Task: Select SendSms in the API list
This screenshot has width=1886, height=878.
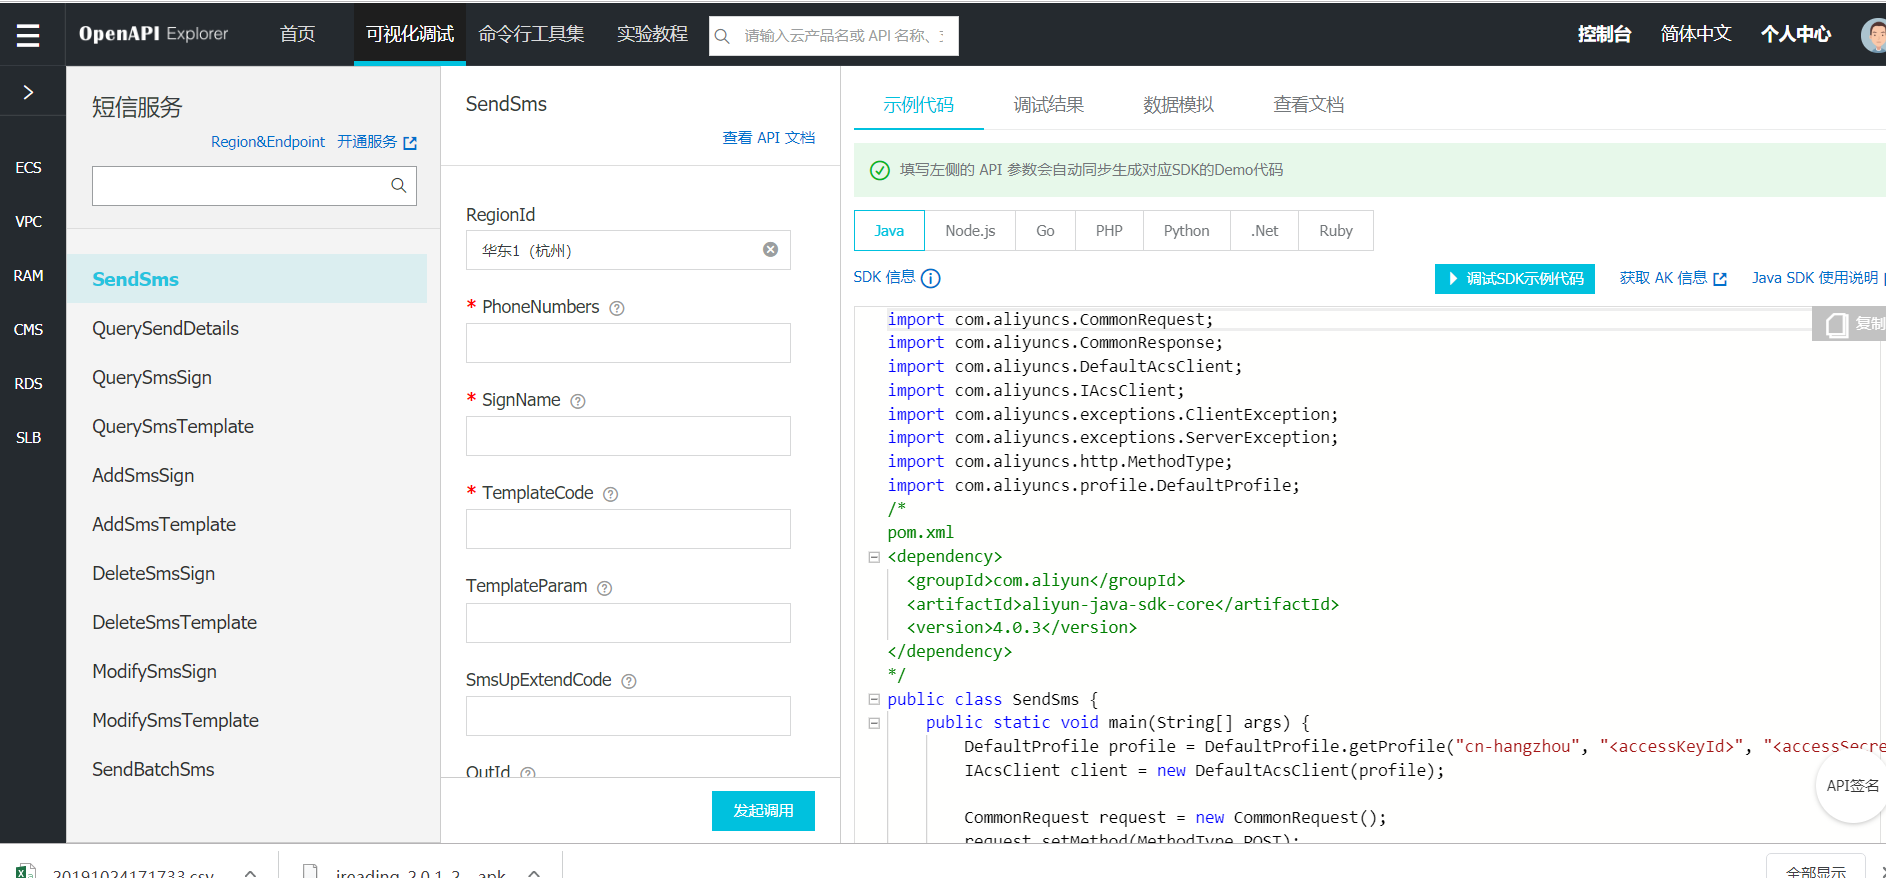Action: pyautogui.click(x=247, y=279)
